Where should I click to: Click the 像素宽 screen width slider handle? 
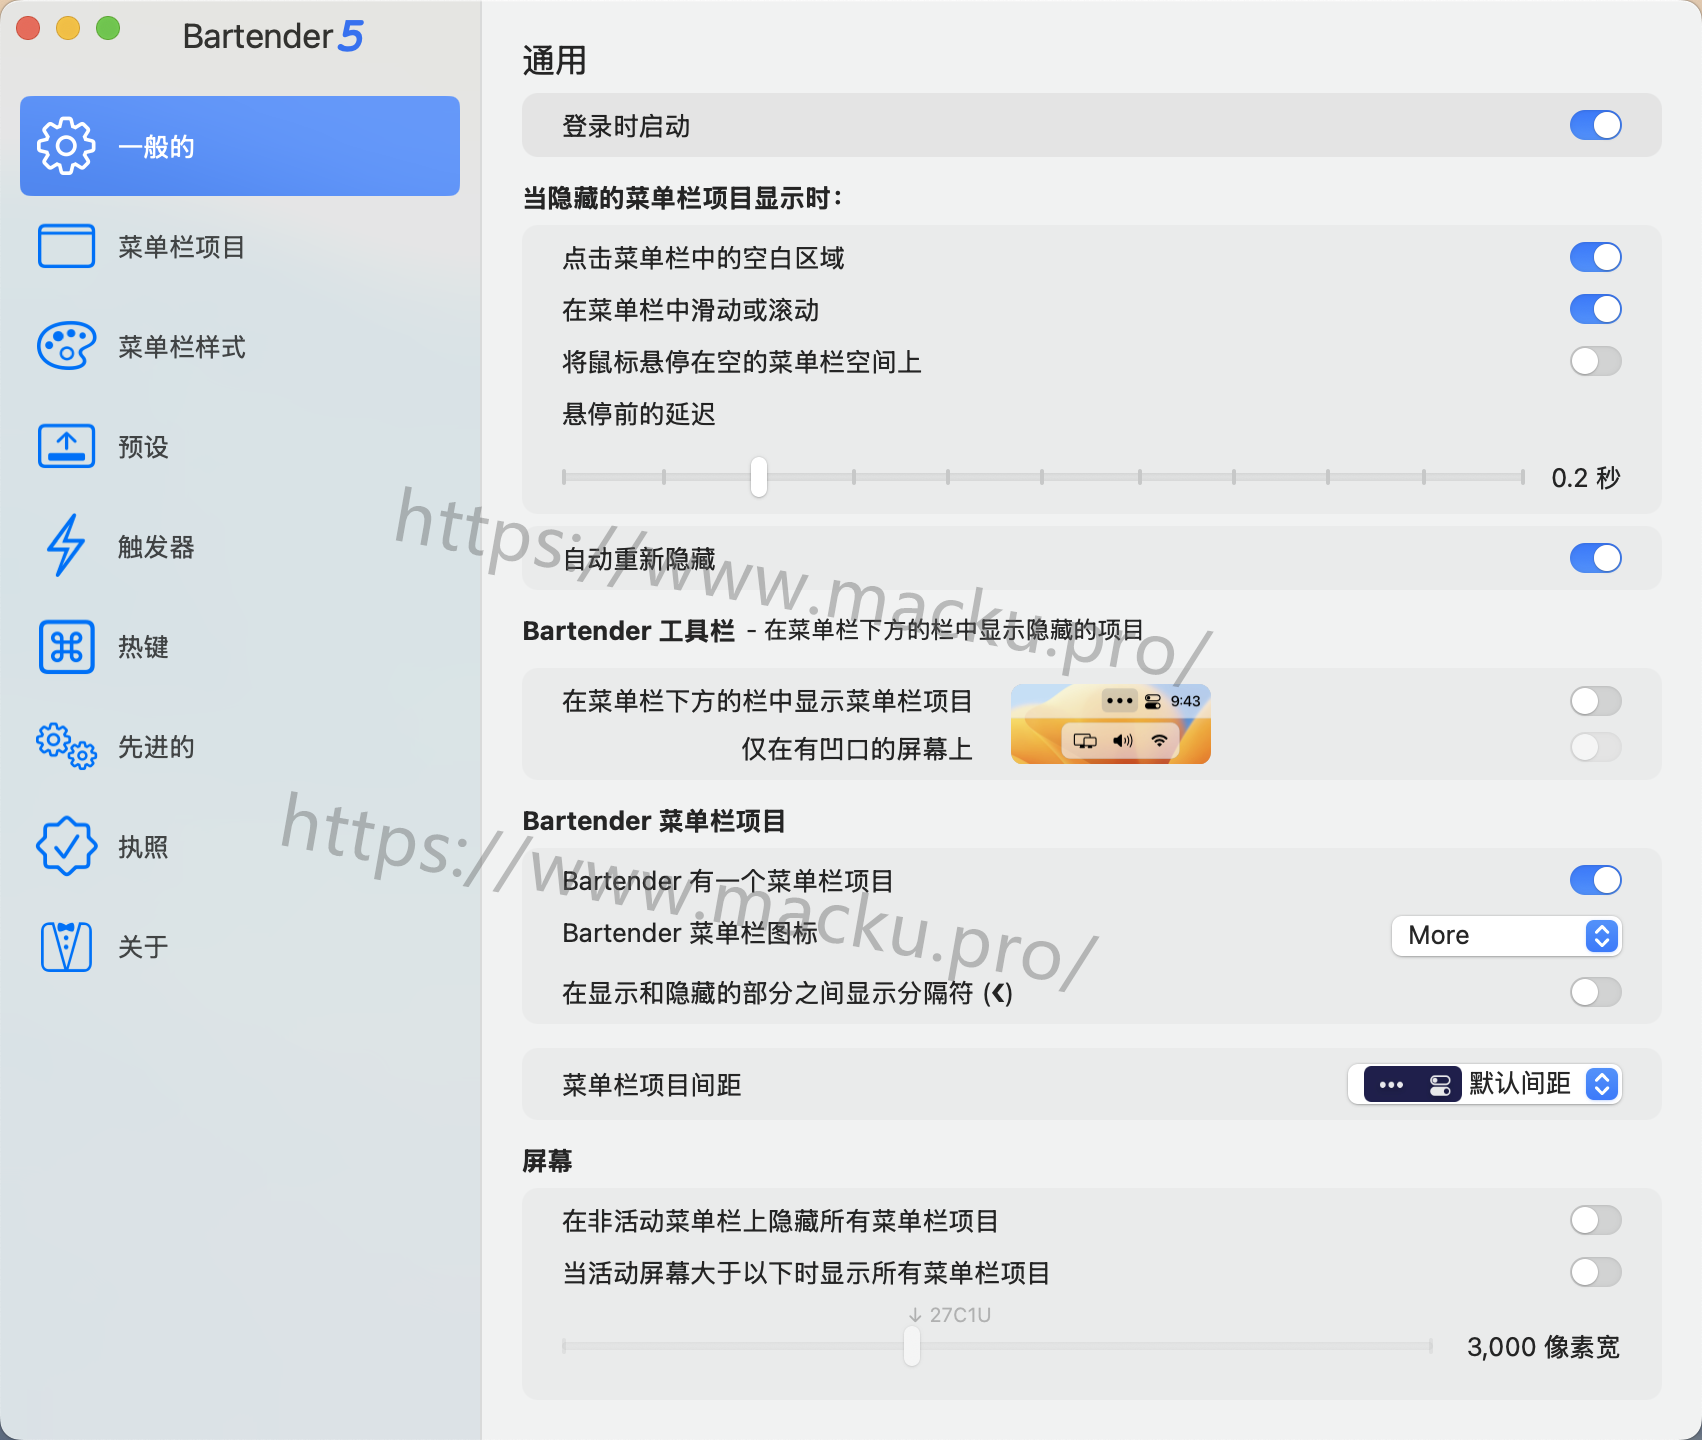pyautogui.click(x=912, y=1346)
